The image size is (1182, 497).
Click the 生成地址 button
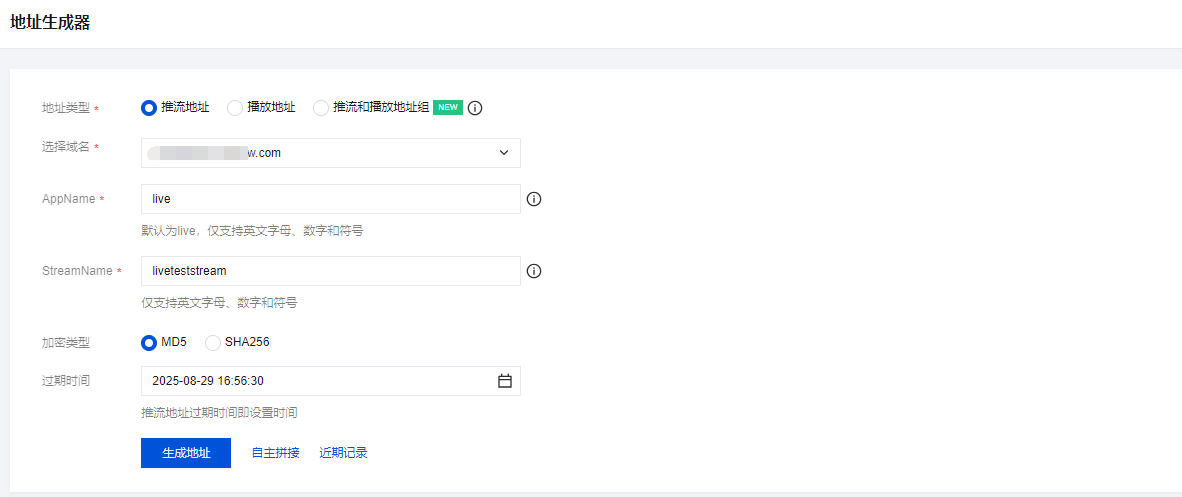(x=186, y=453)
